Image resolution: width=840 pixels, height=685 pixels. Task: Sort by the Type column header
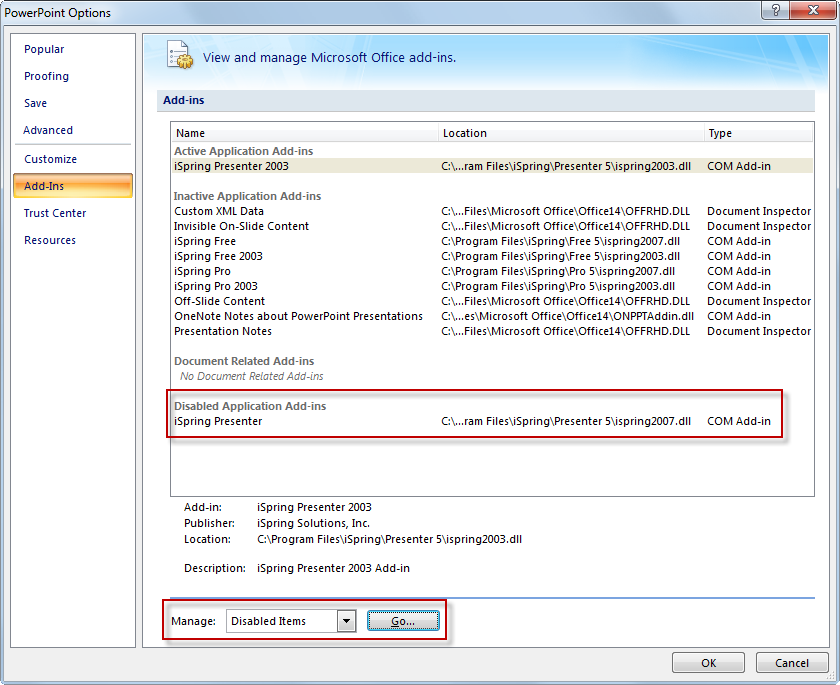(759, 133)
